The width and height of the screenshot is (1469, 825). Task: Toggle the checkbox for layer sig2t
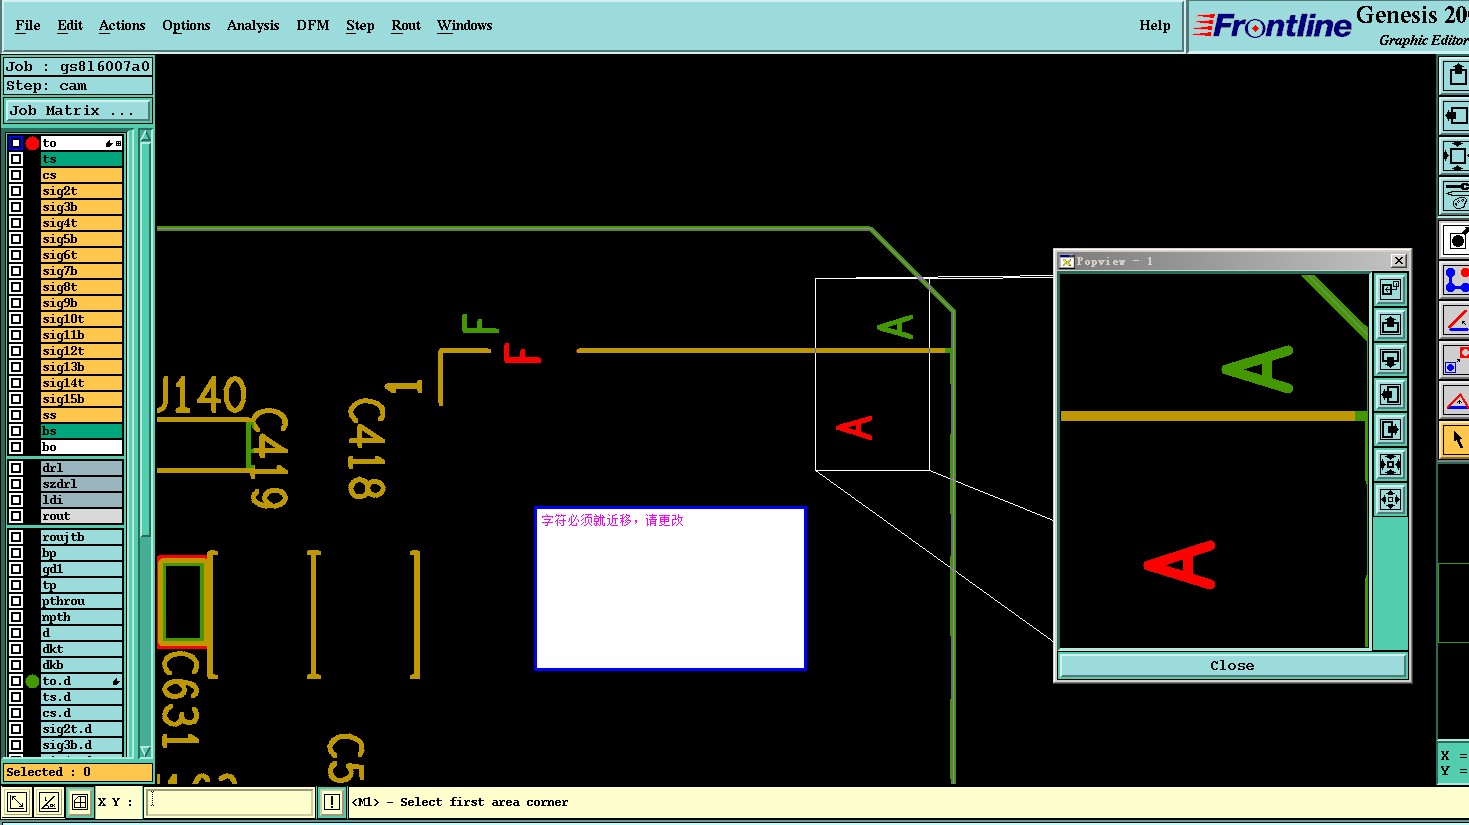tap(16, 191)
